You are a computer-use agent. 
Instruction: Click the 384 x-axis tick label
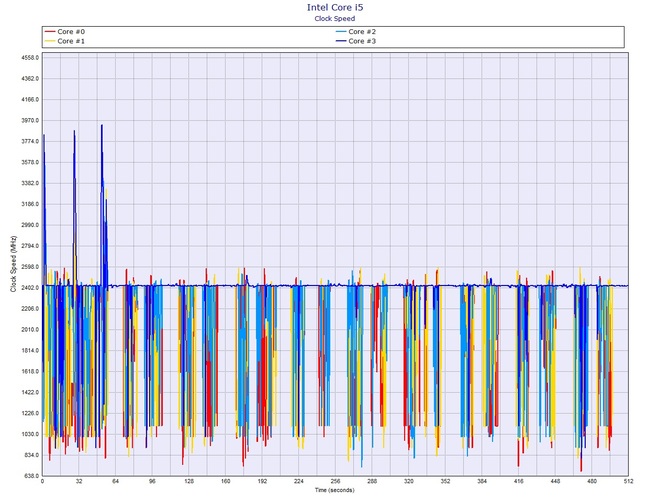tap(482, 481)
